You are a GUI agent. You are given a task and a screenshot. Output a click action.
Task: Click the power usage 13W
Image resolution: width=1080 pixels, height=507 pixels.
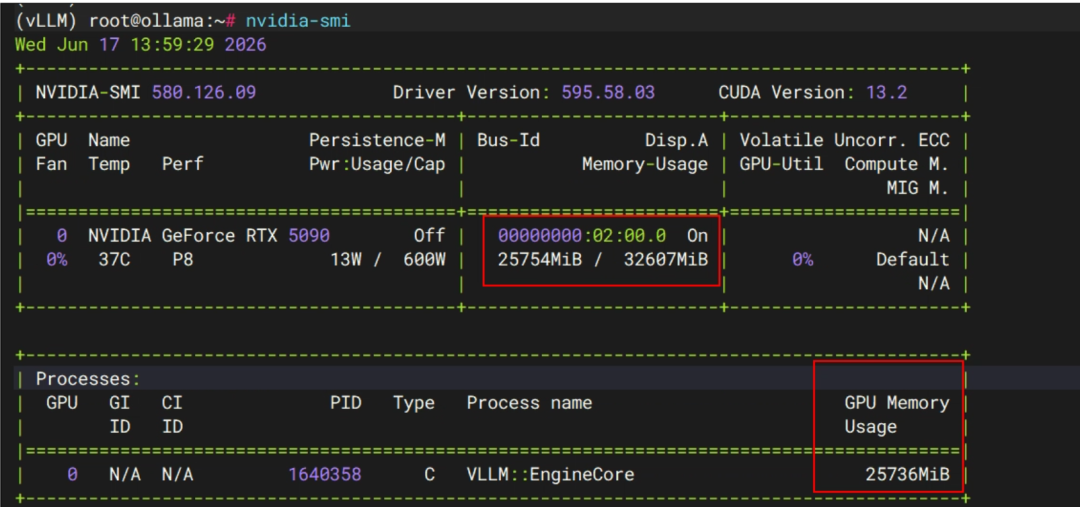[346, 260]
